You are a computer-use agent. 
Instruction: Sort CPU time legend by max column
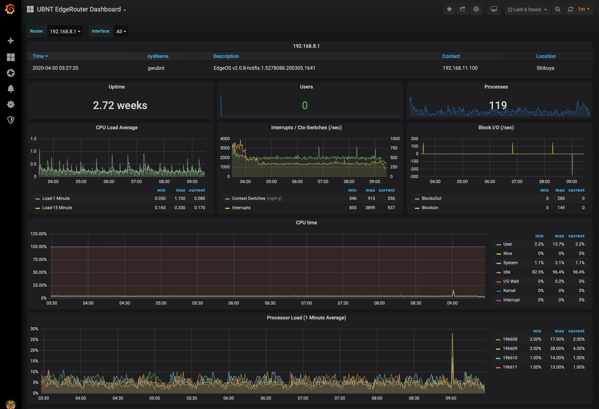point(559,236)
